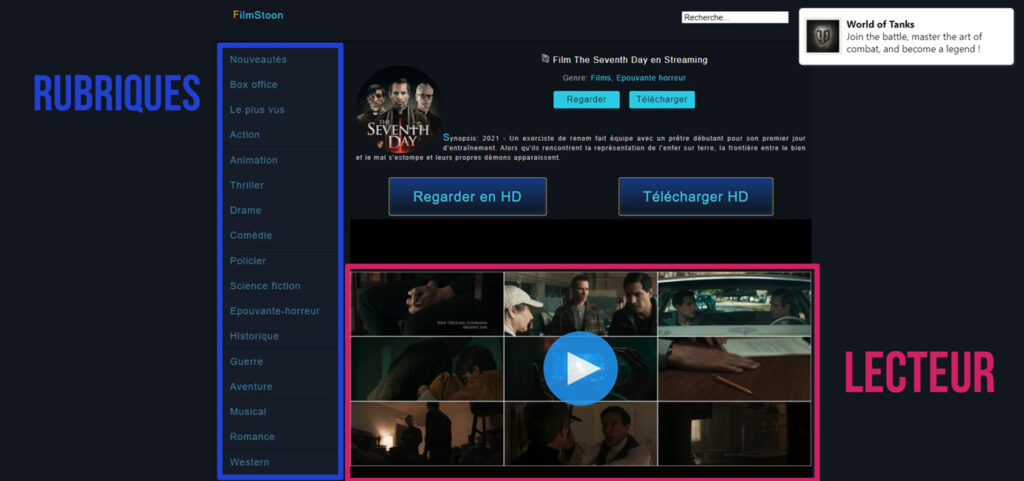1024x481 pixels.
Task: Go to the Animation category
Action: click(x=253, y=160)
